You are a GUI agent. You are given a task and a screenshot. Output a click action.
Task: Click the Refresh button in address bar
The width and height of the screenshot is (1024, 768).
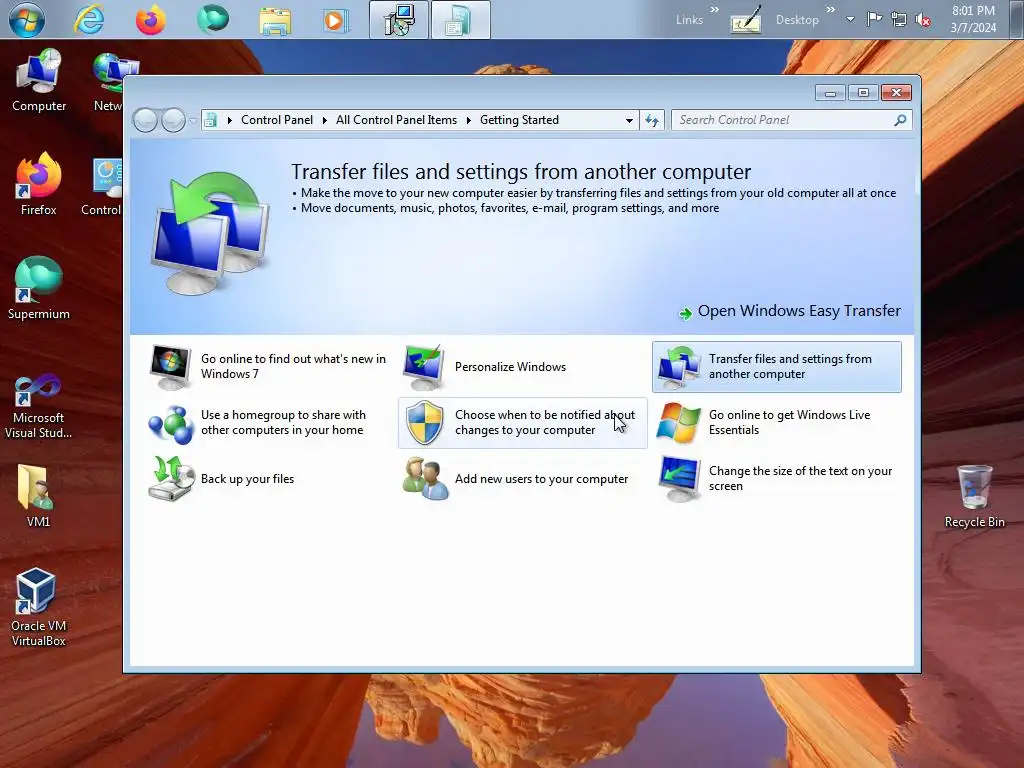coord(652,120)
